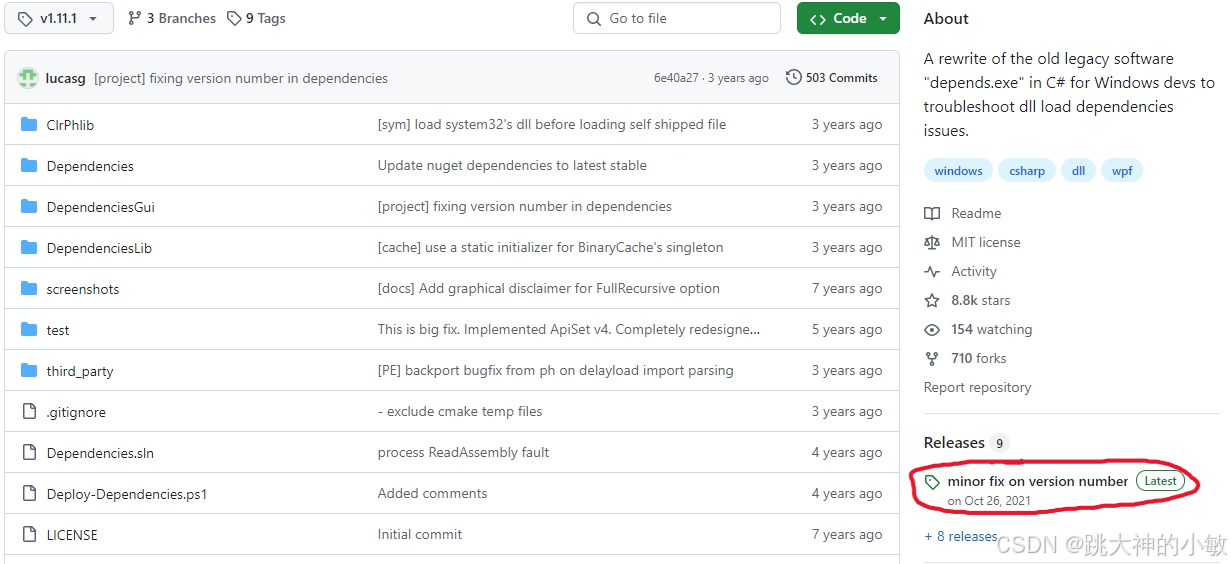Open the v1.11.1 tag switcher dropdown
Viewport: 1231px width, 564px height.
(59, 18)
